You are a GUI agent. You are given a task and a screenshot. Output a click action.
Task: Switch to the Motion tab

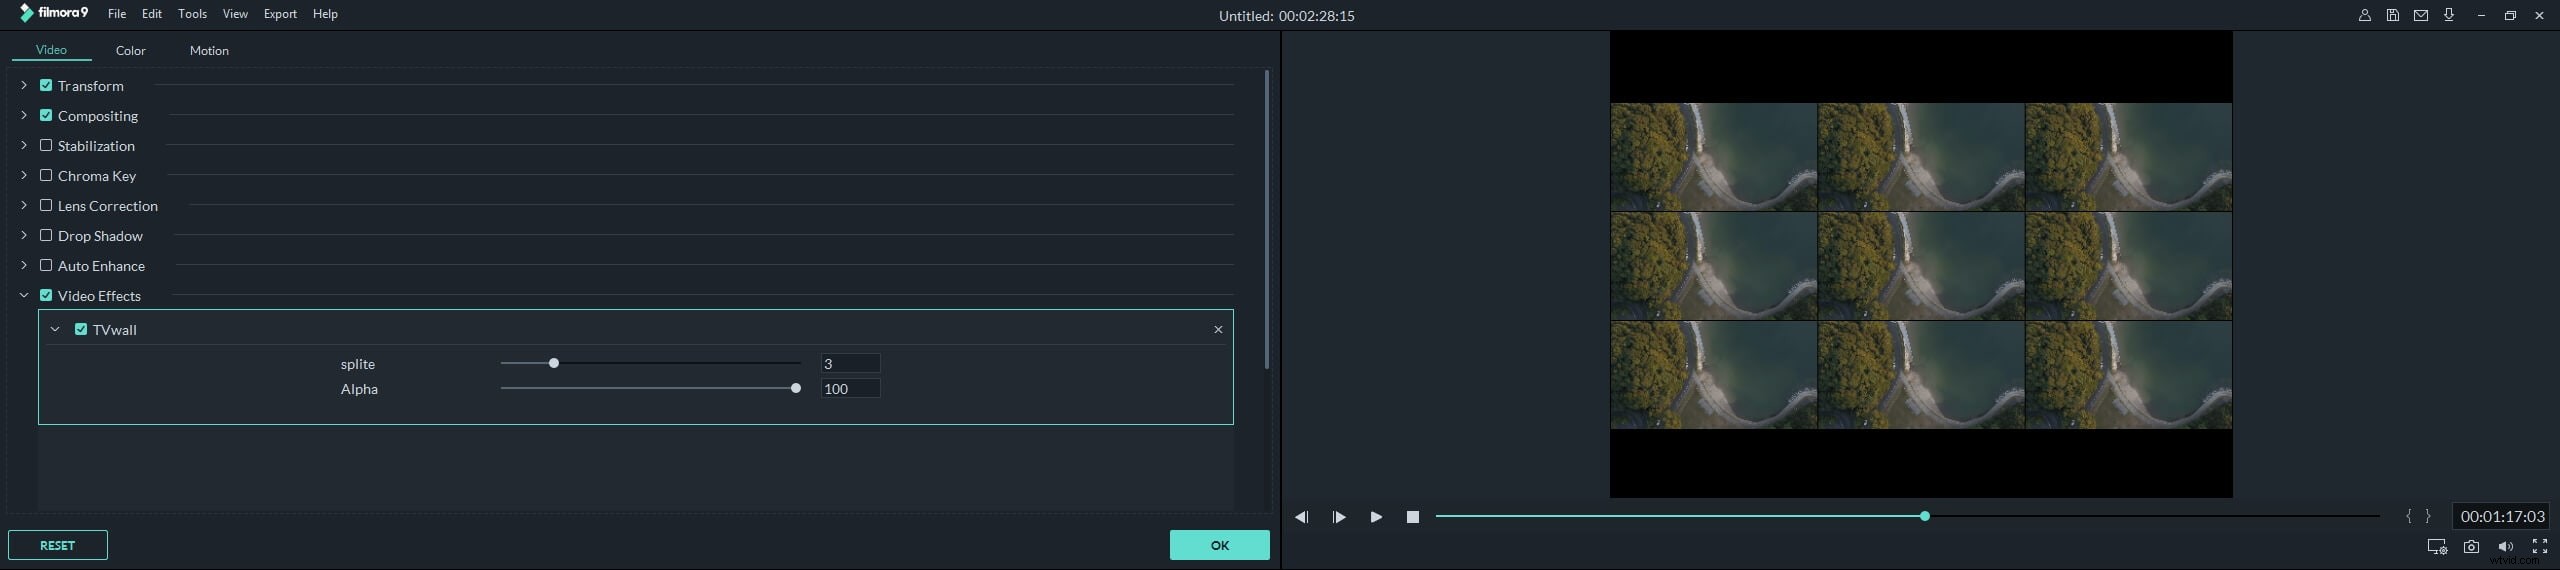pos(209,51)
